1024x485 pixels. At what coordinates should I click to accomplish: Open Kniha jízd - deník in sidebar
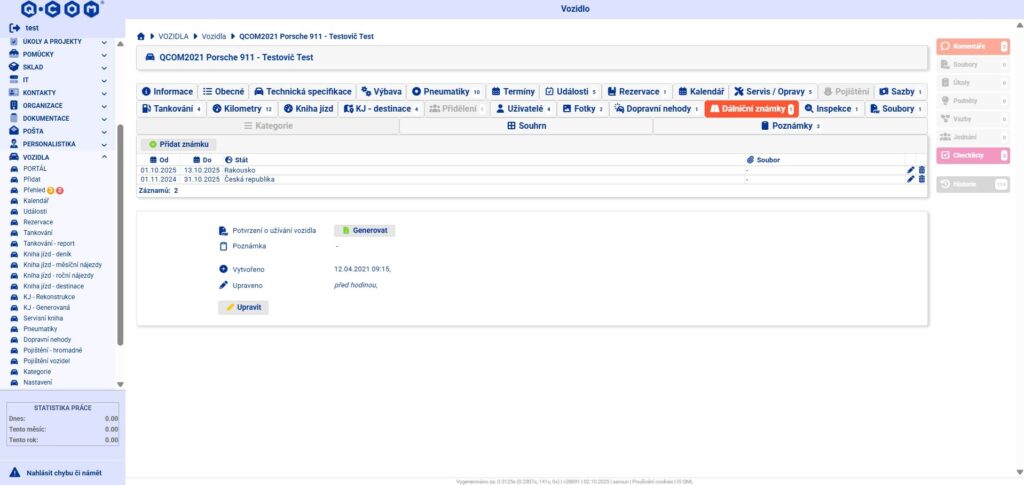[x=47, y=254]
